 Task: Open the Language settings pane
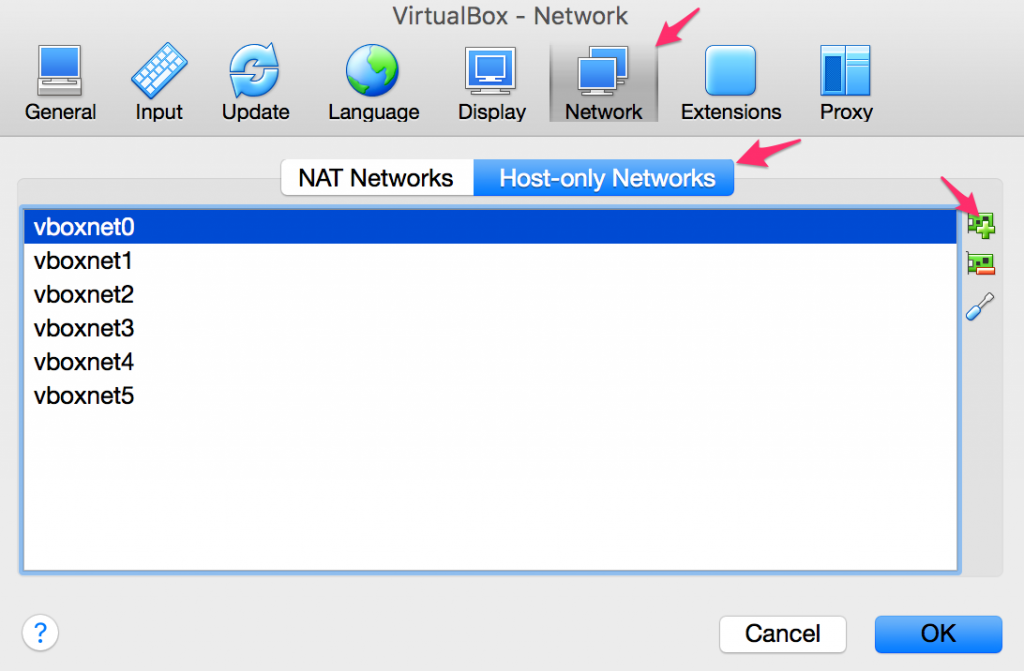point(372,80)
